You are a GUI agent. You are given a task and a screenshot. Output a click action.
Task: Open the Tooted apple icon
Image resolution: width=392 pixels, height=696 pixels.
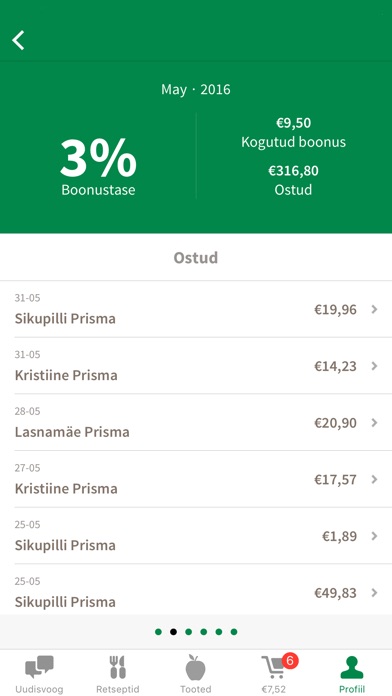[x=196, y=667]
